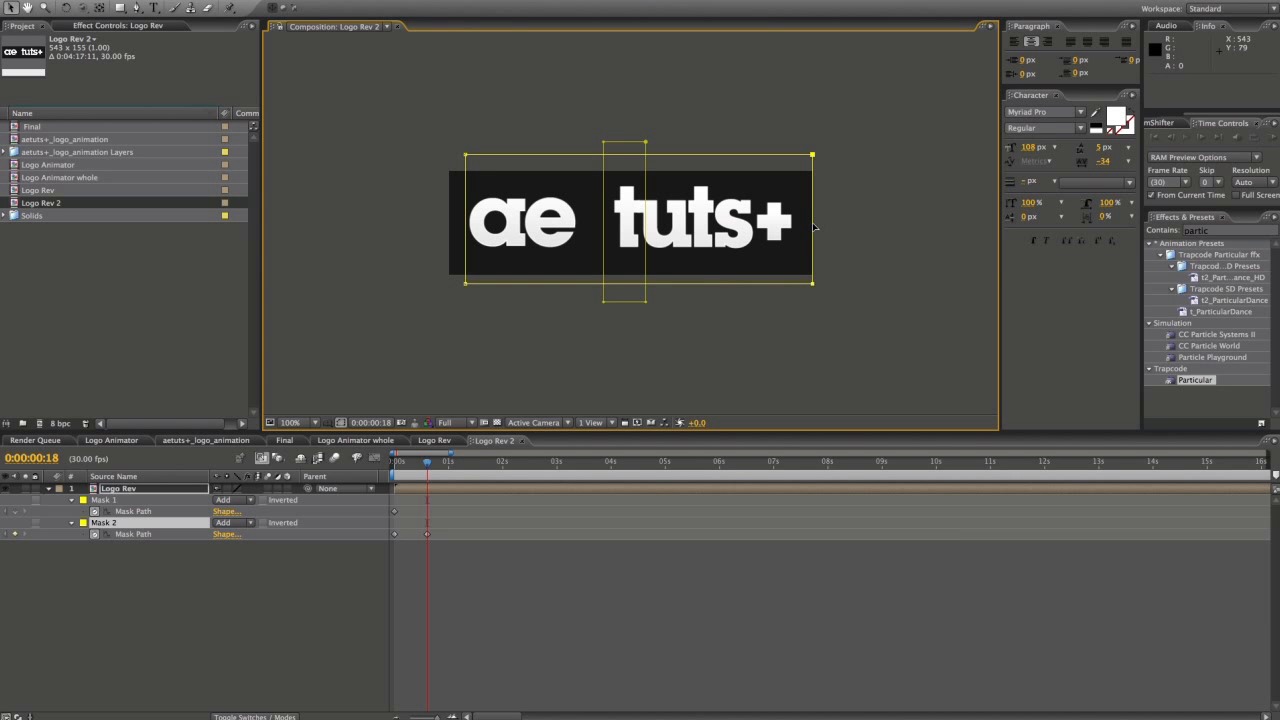
Task: Toggle Full Screen checkbox in Time Controls
Action: point(1236,195)
